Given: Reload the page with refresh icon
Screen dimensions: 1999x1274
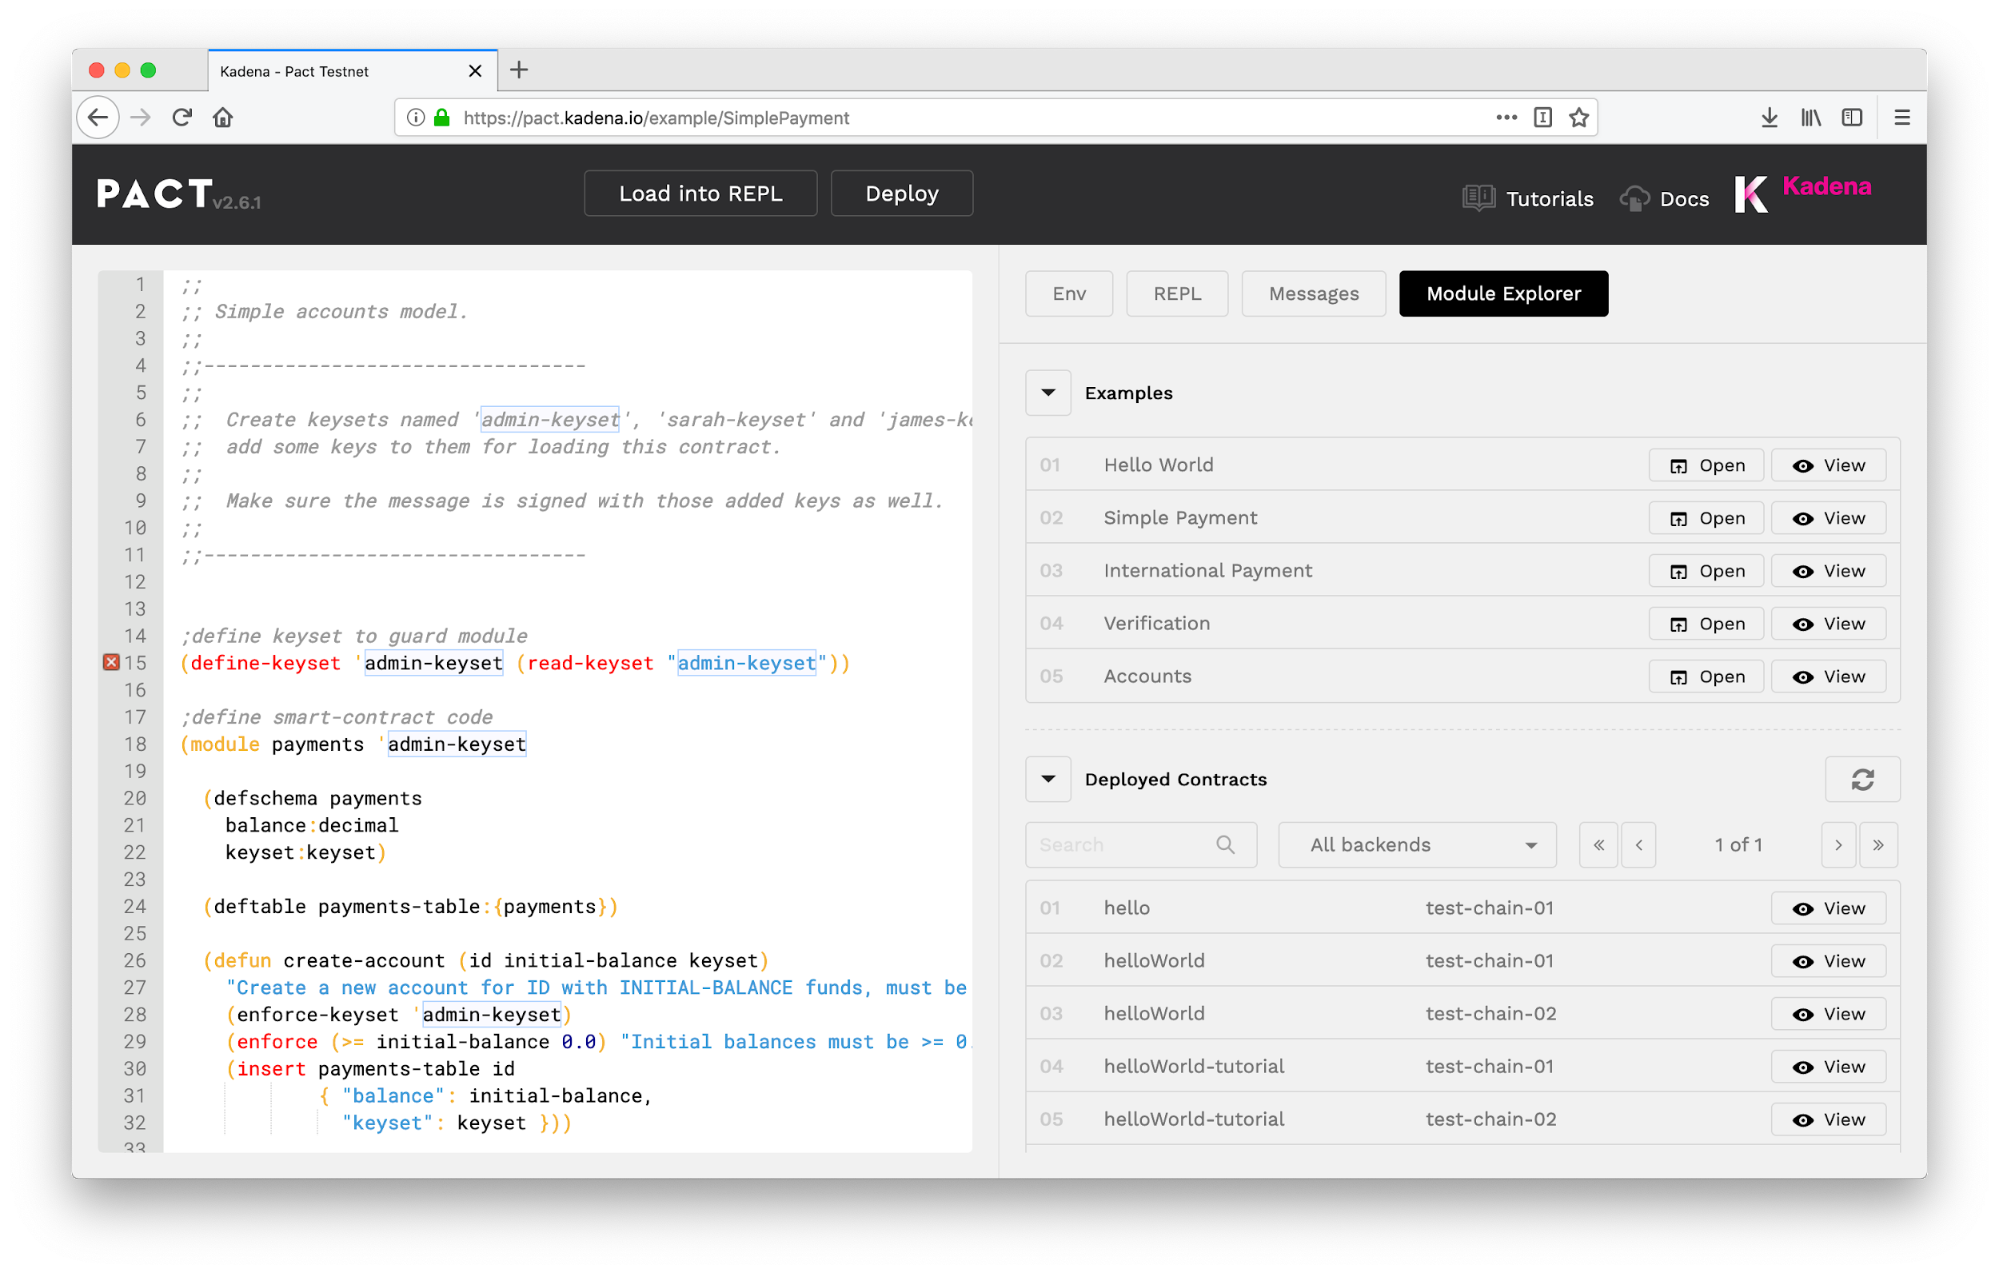Looking at the screenshot, I should [x=182, y=117].
